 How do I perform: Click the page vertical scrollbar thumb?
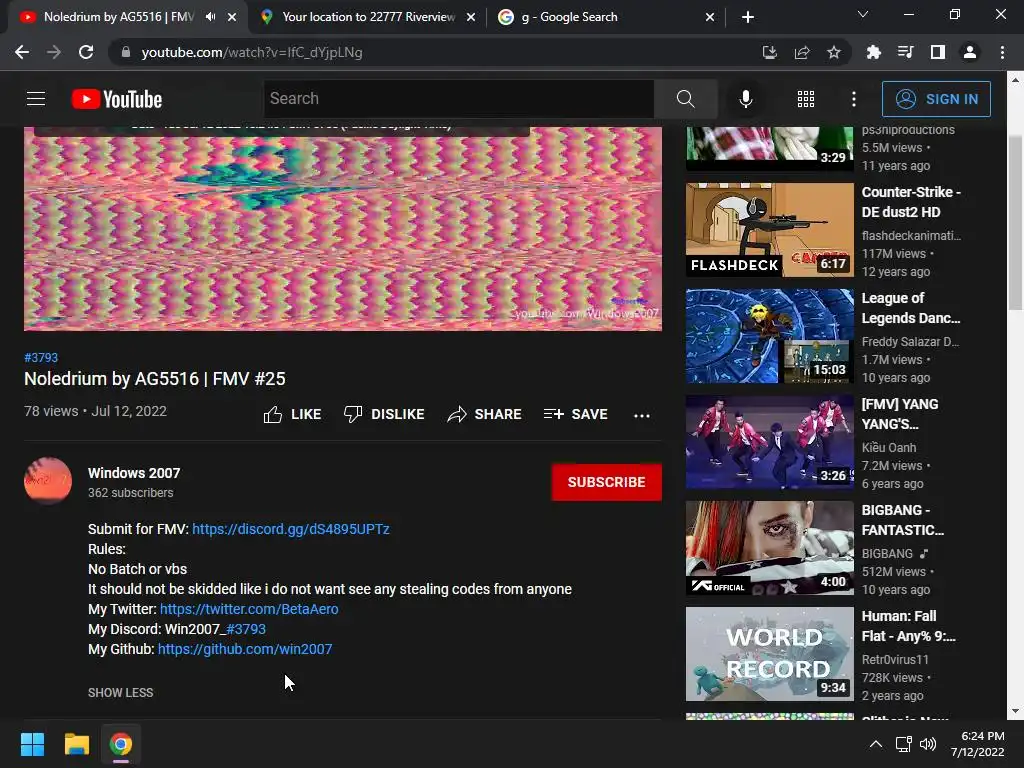[x=1015, y=222]
